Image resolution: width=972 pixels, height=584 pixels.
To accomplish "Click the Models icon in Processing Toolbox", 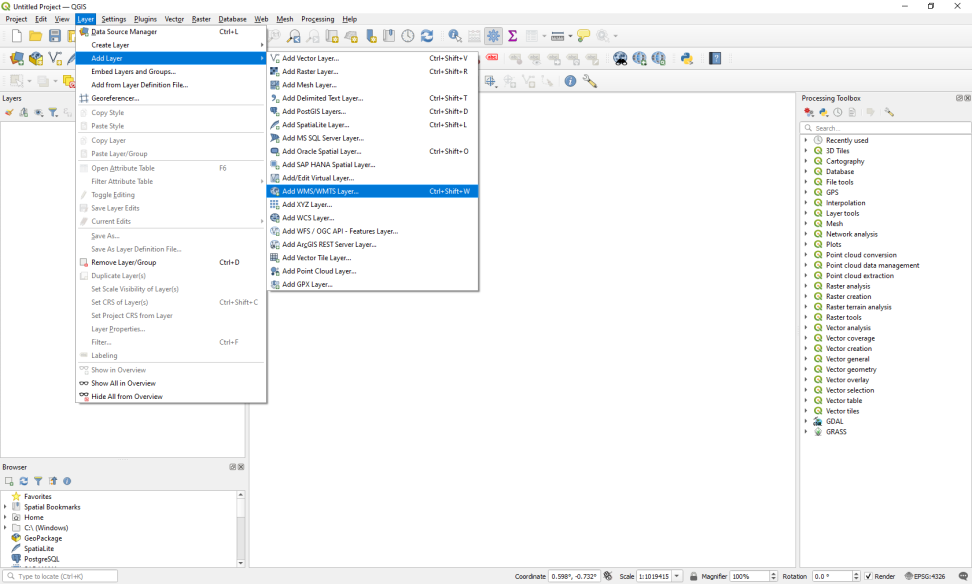I will [809, 112].
